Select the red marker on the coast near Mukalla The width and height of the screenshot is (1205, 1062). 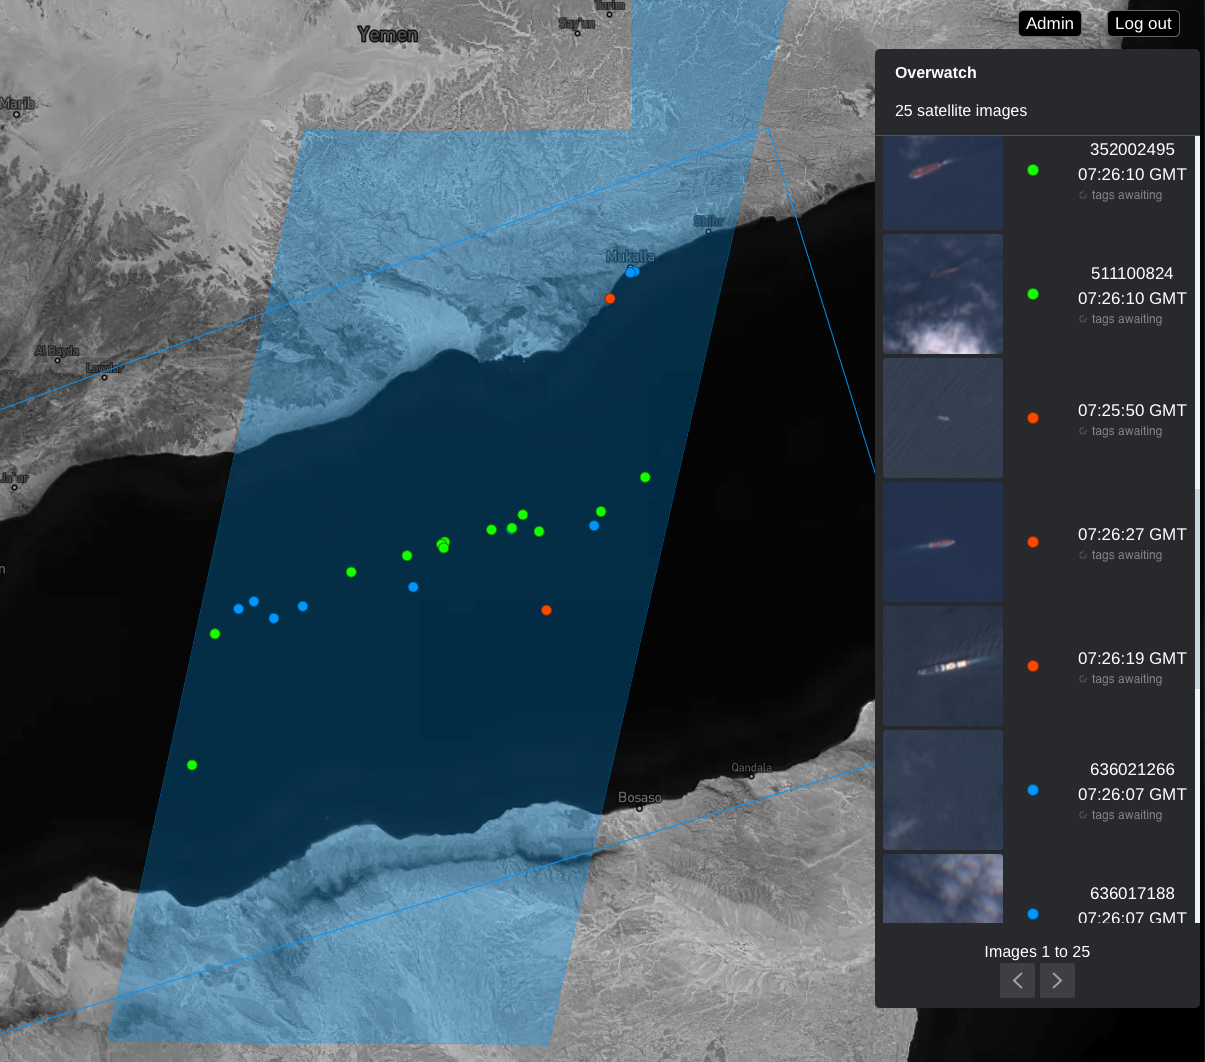tap(610, 299)
